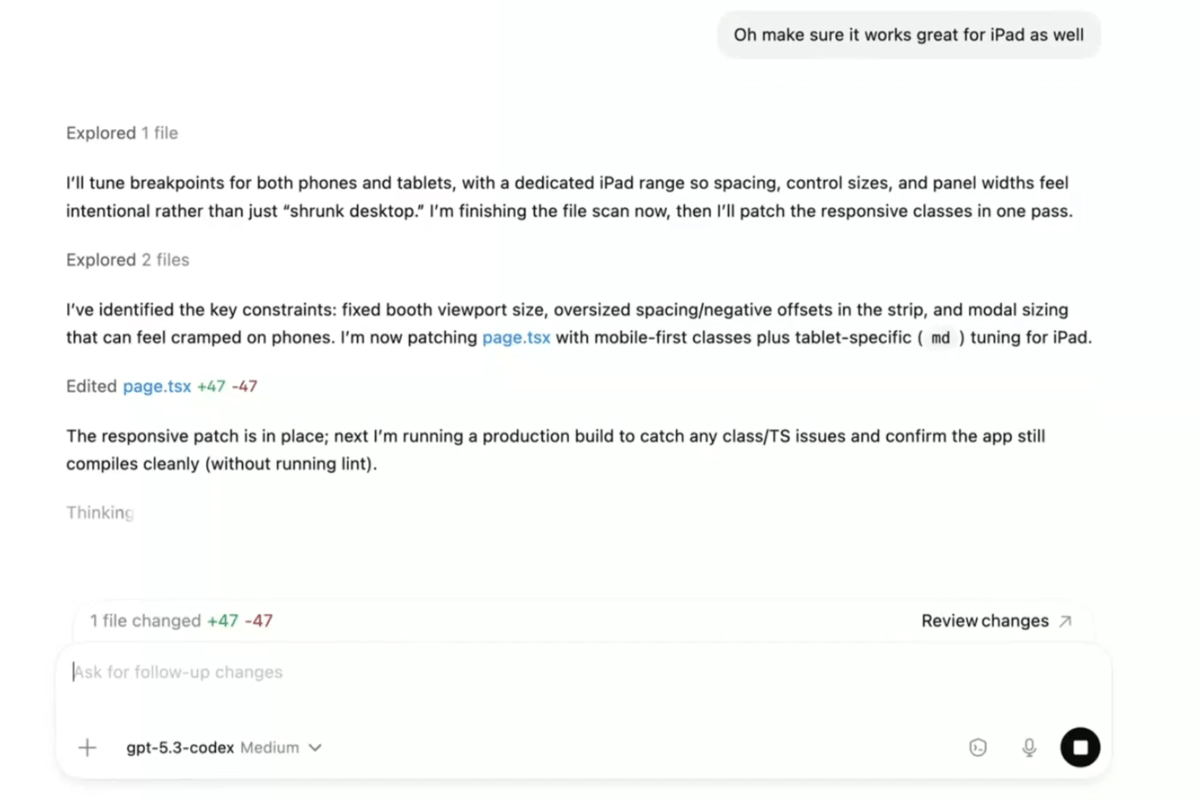Open the edited page.tsx file link
Viewport: 1200px width, 800px height.
pos(156,385)
